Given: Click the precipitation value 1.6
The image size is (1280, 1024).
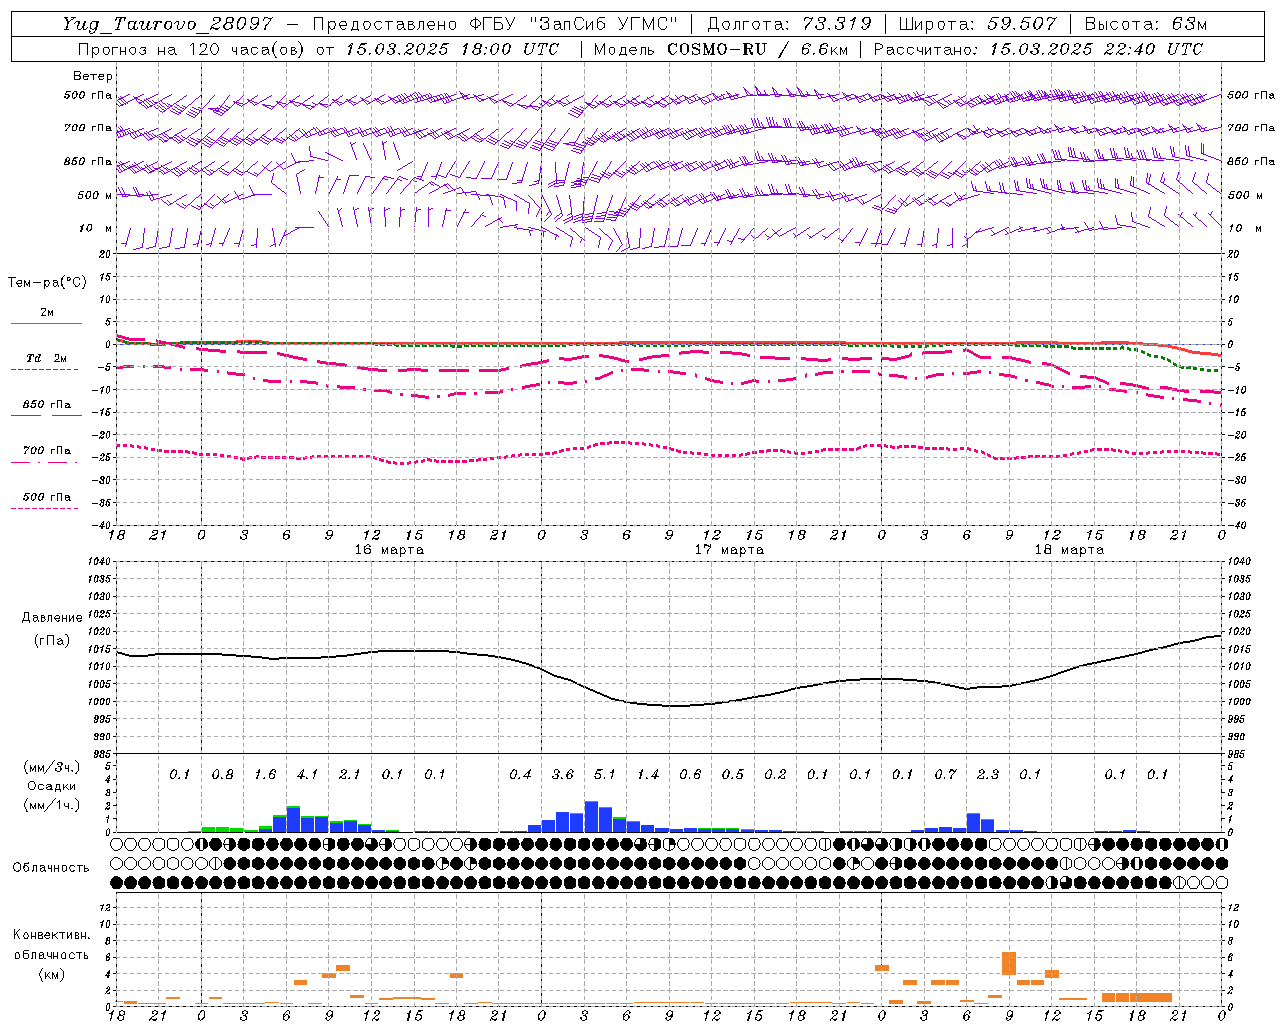Looking at the screenshot, I should coord(265,775).
